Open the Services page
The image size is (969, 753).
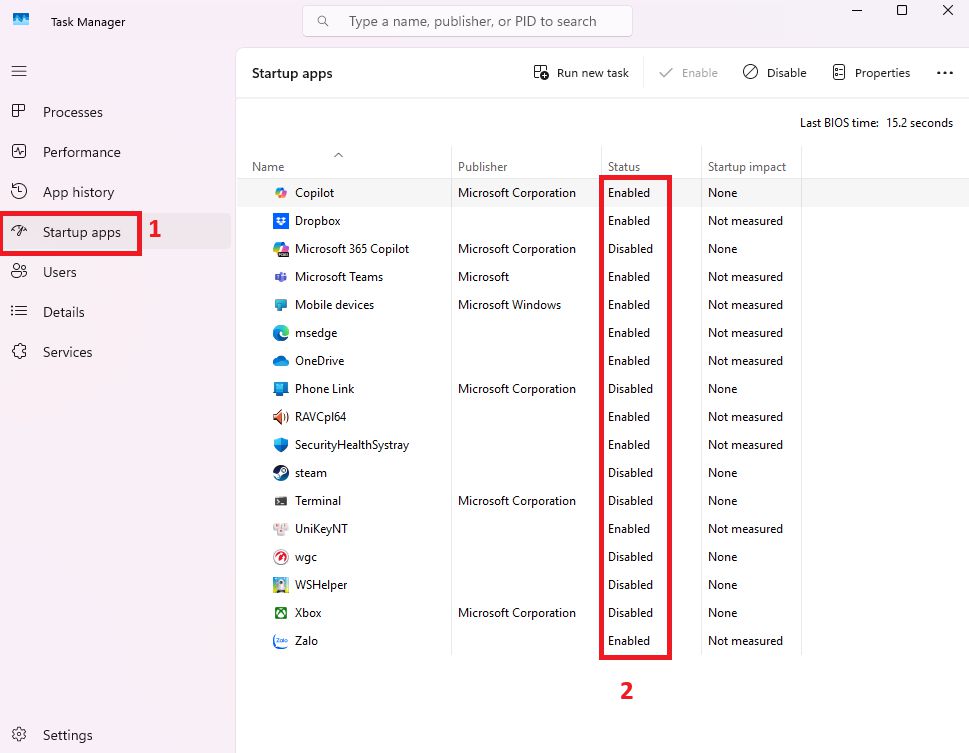[67, 352]
